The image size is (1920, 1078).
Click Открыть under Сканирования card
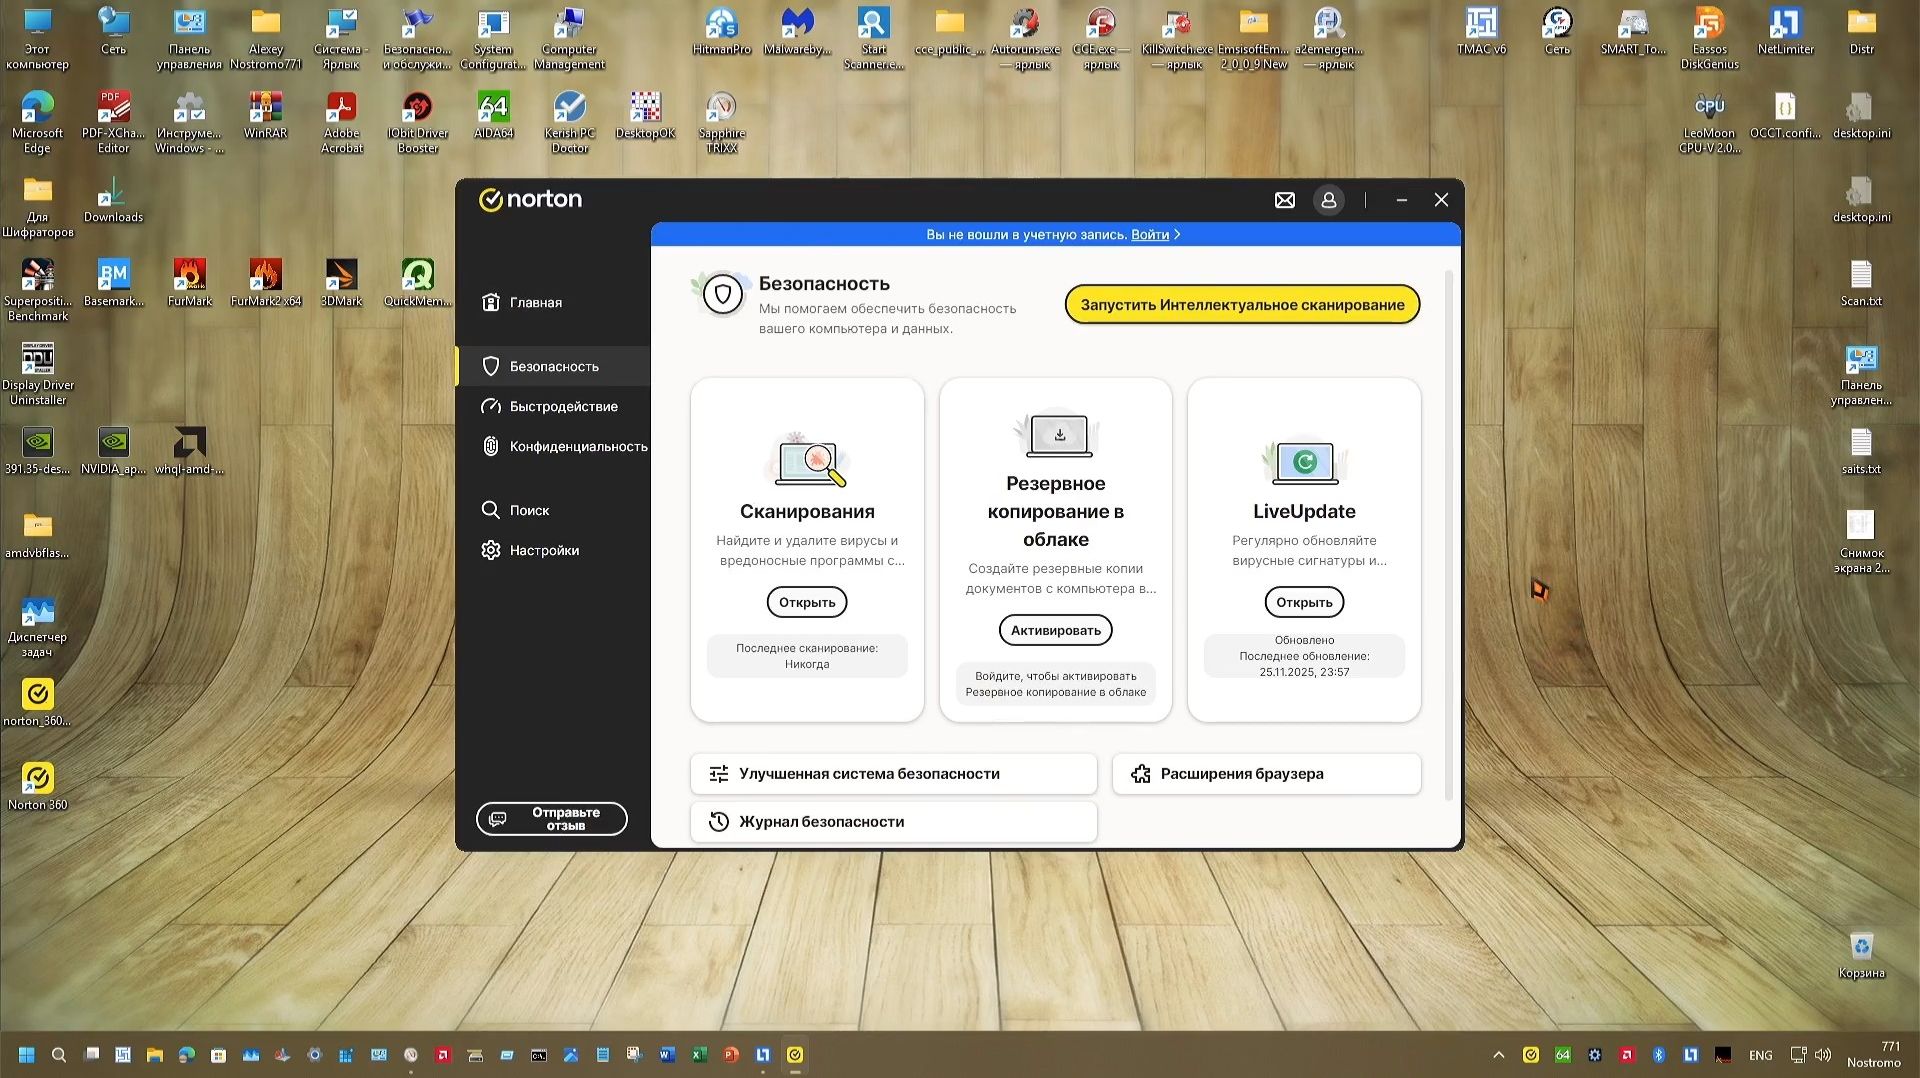coord(807,602)
